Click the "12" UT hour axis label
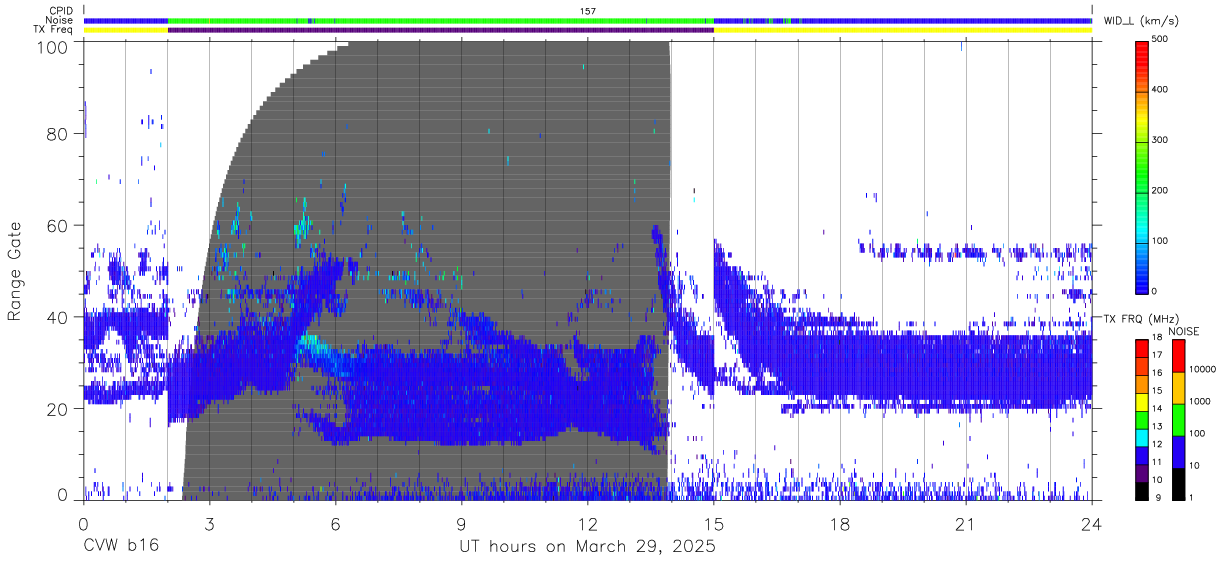The height and width of the screenshot is (567, 1228). pyautogui.click(x=587, y=524)
